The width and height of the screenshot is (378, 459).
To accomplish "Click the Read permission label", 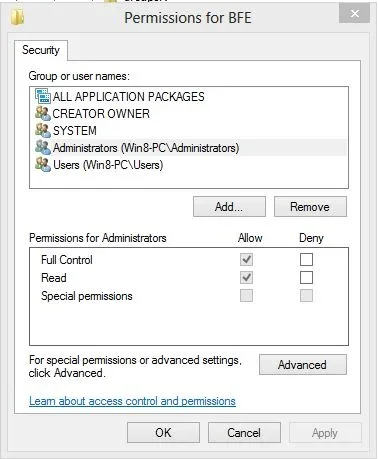I will [54, 278].
